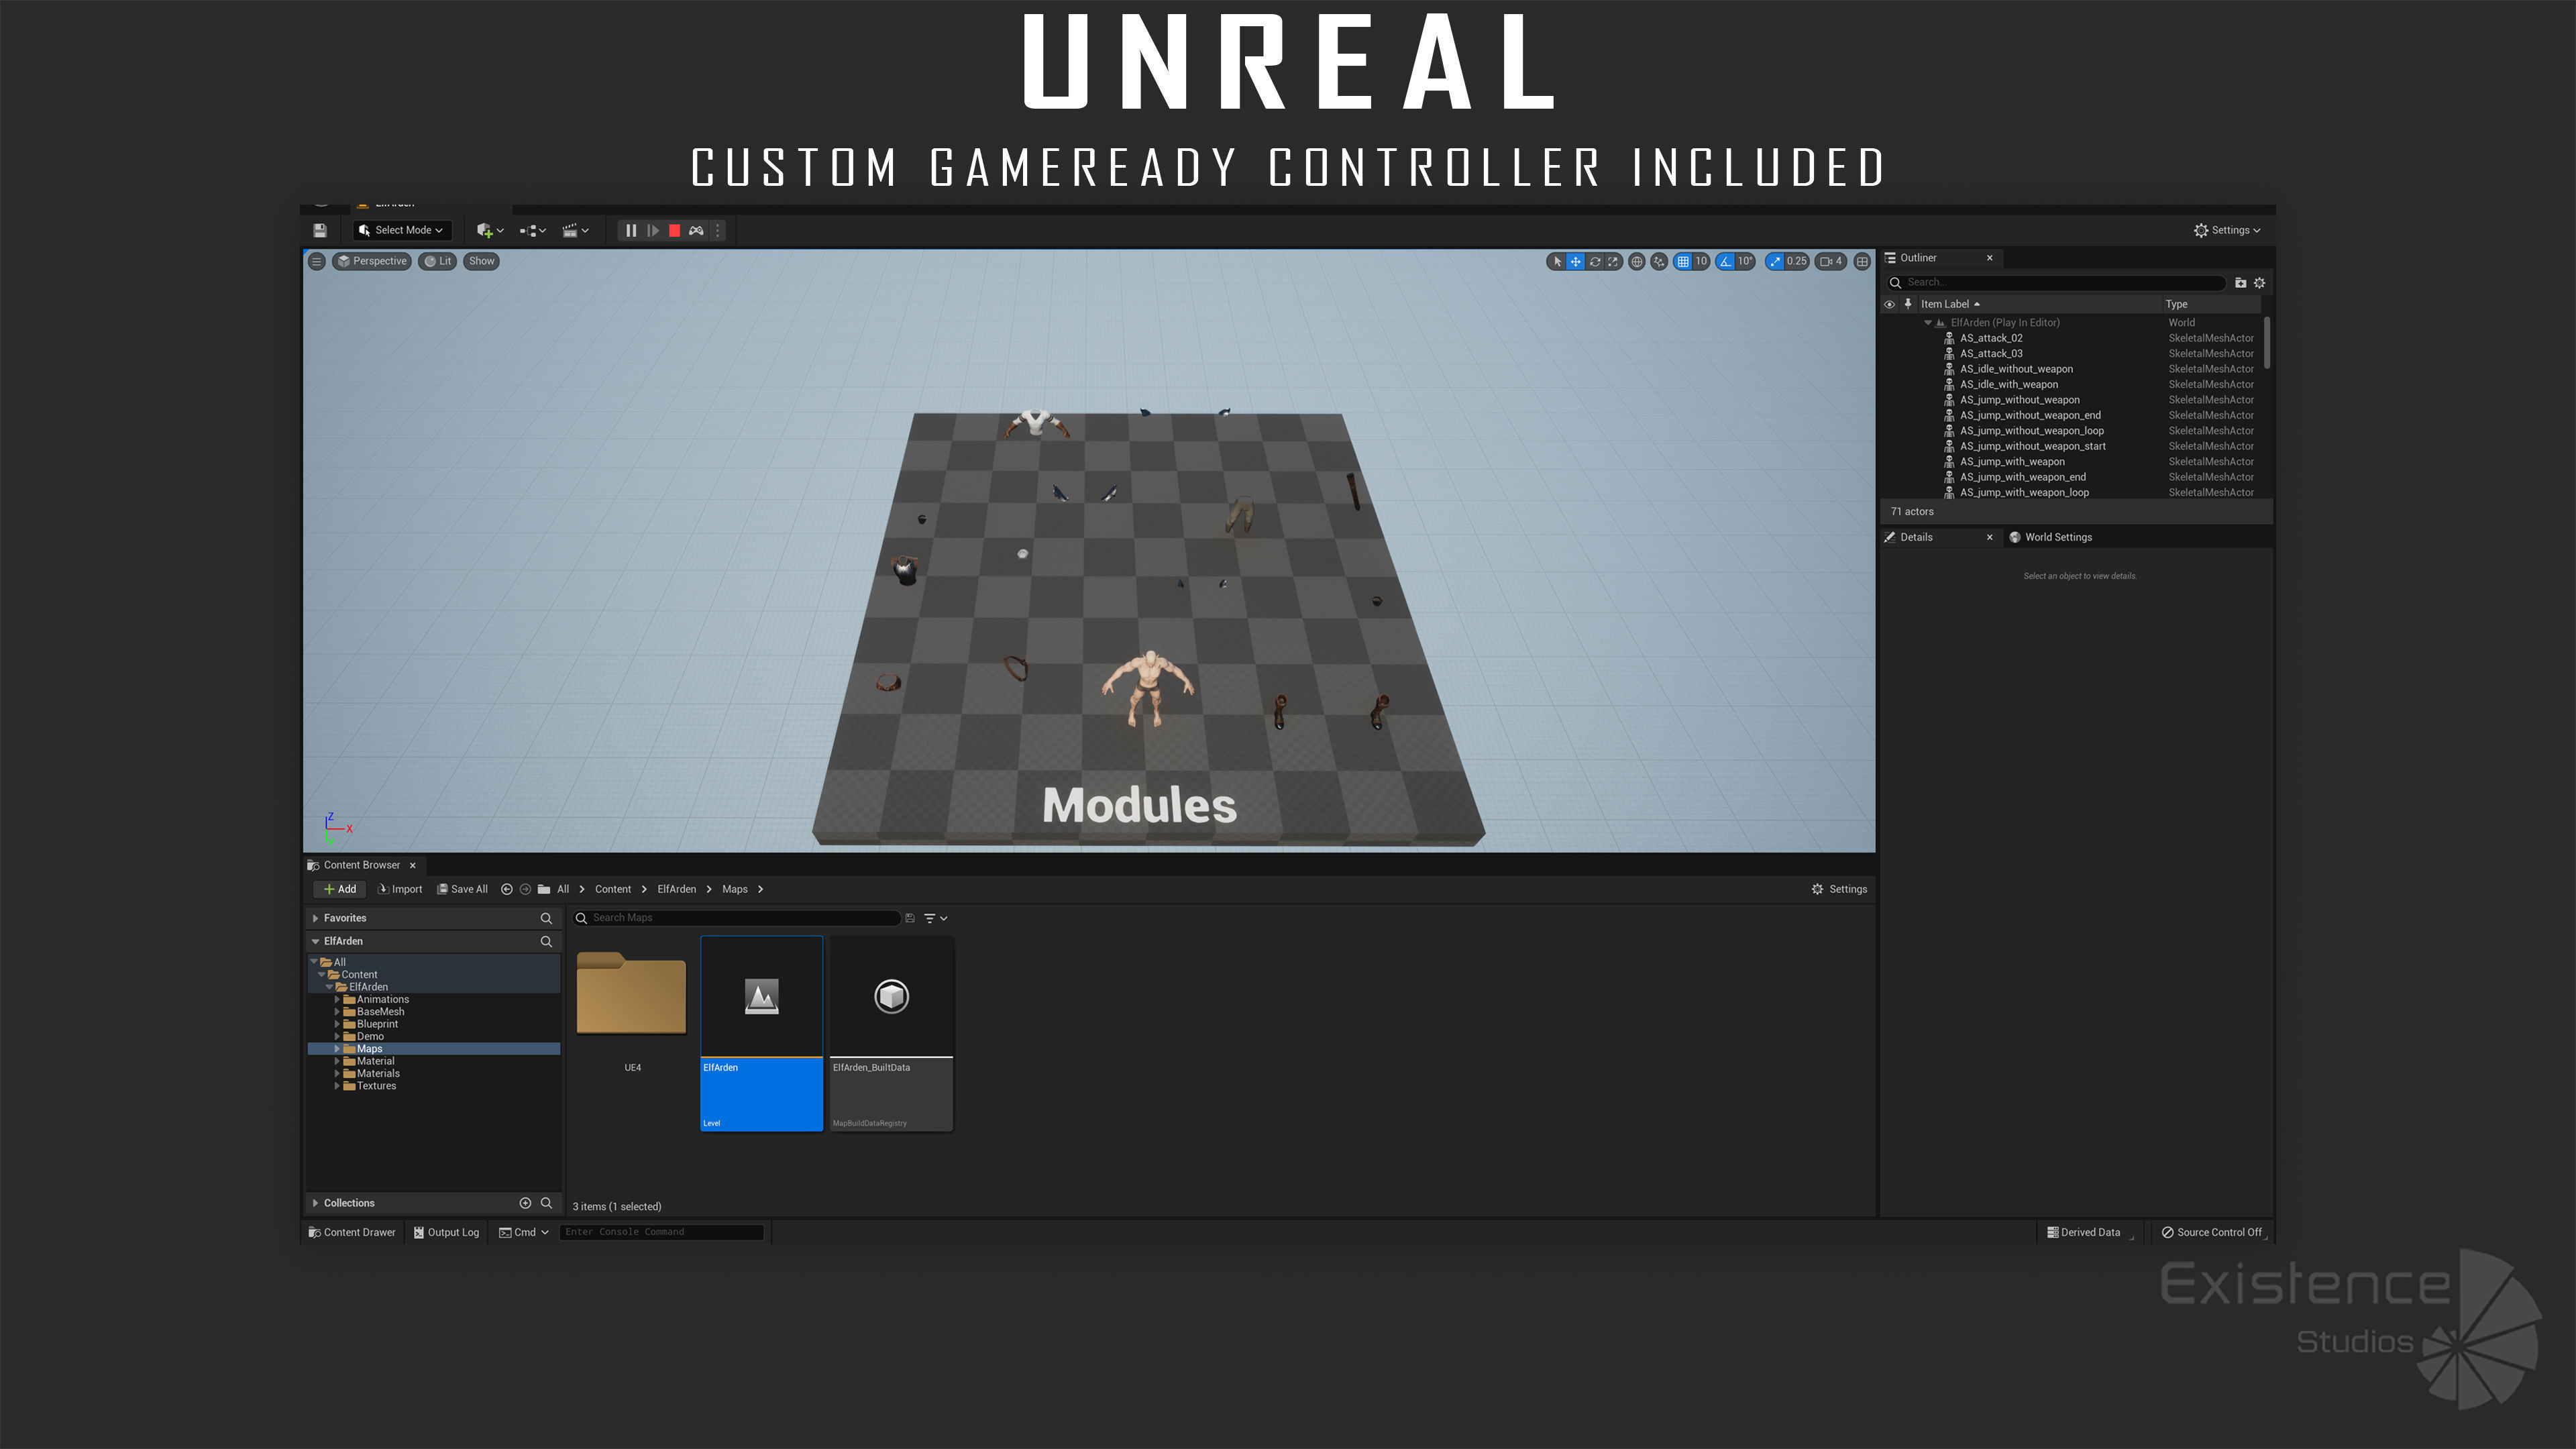2576x1449 pixels.
Task: Toggle grid snapping in the viewport
Action: tap(1683, 262)
